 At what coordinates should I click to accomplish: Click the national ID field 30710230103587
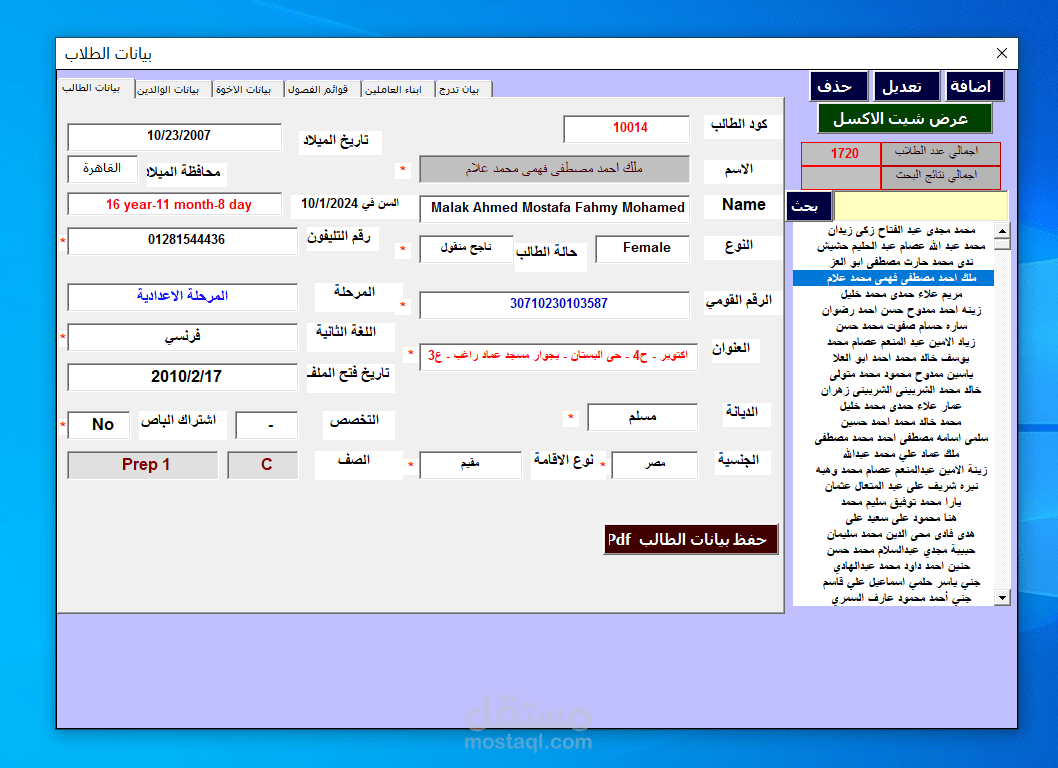[x=555, y=304]
